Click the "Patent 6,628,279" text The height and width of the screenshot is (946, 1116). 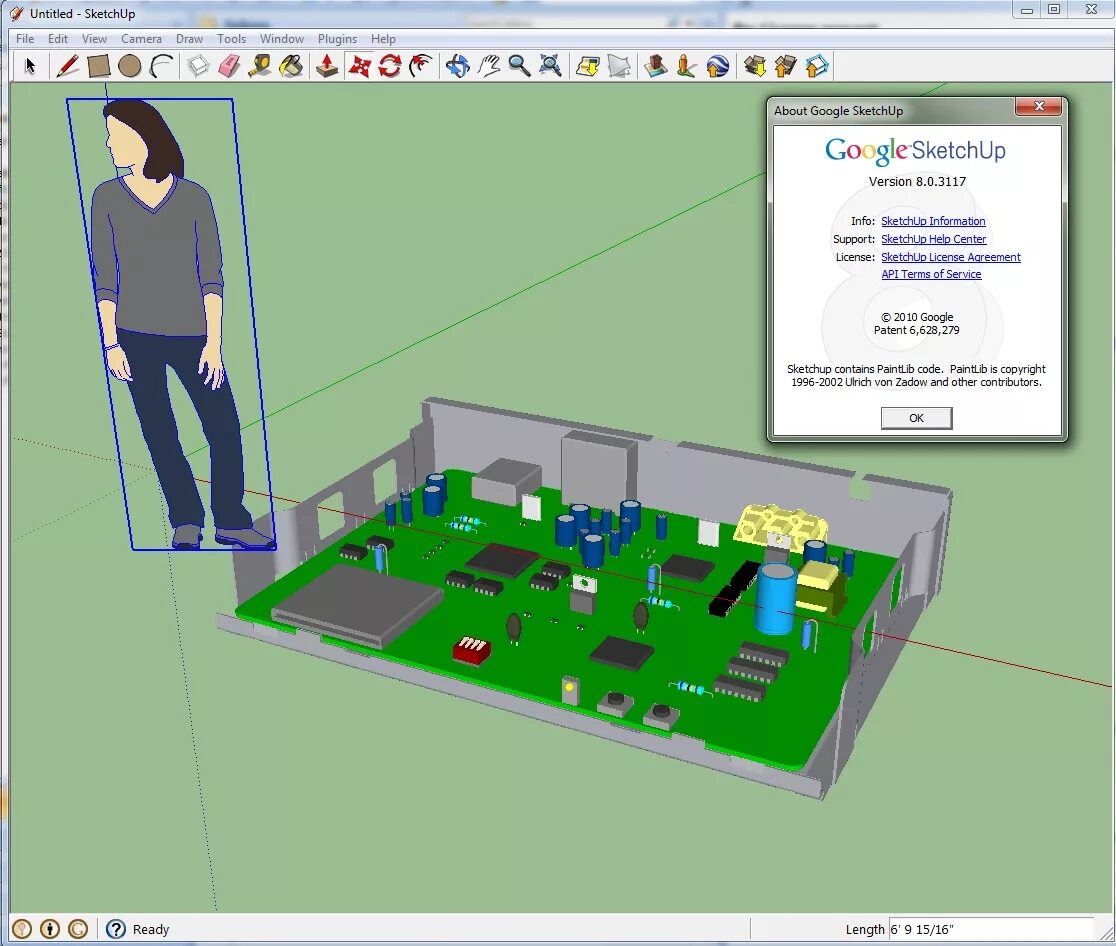[916, 330]
